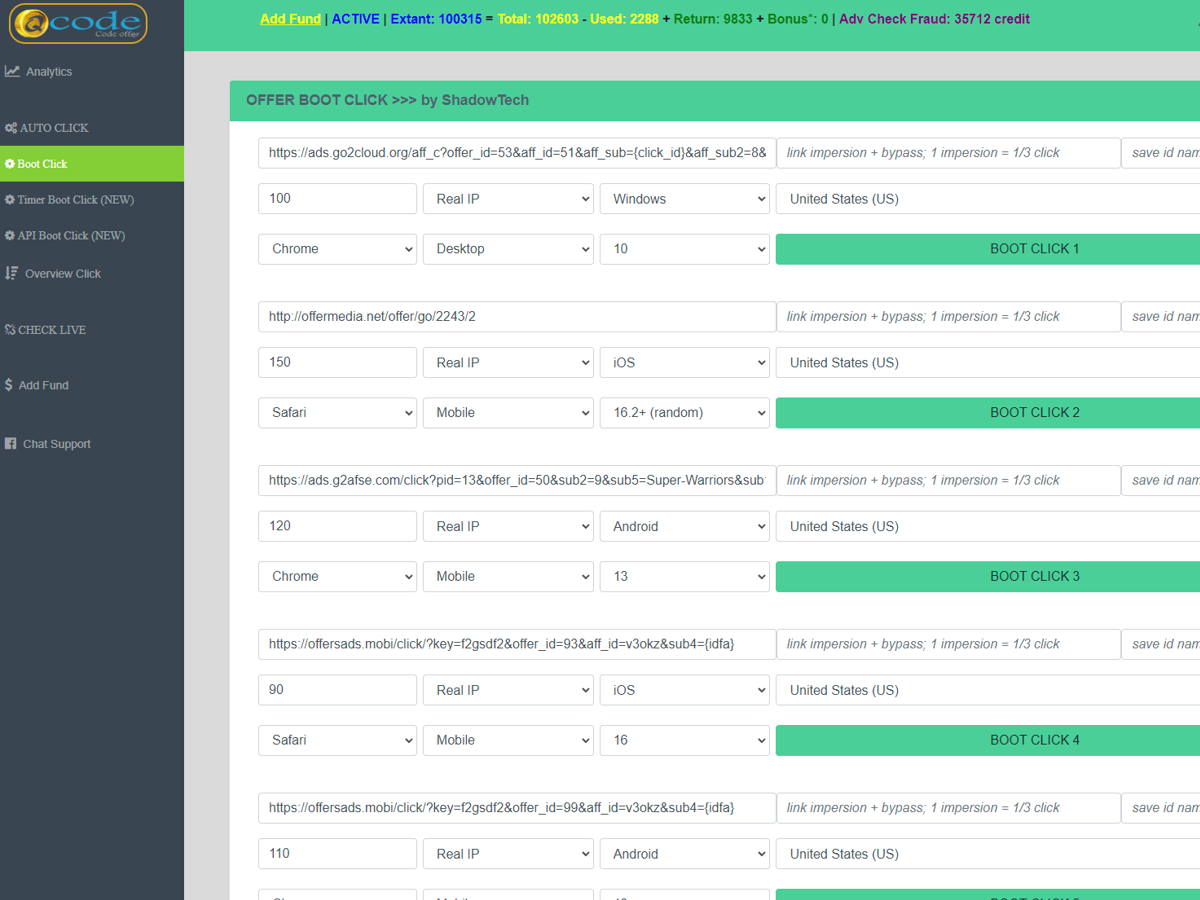The height and width of the screenshot is (900, 1200).
Task: Click the Timer Boot Click gear icon
Action: [10, 200]
